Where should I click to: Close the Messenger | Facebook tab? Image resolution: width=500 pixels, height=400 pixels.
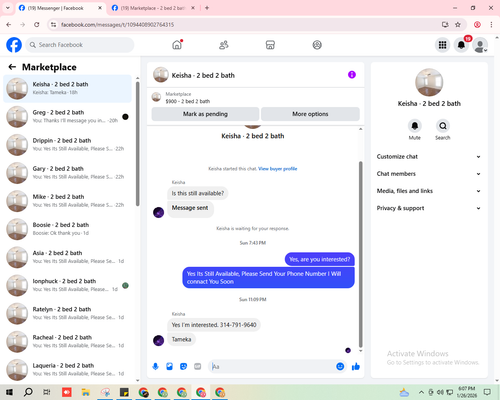(x=100, y=8)
